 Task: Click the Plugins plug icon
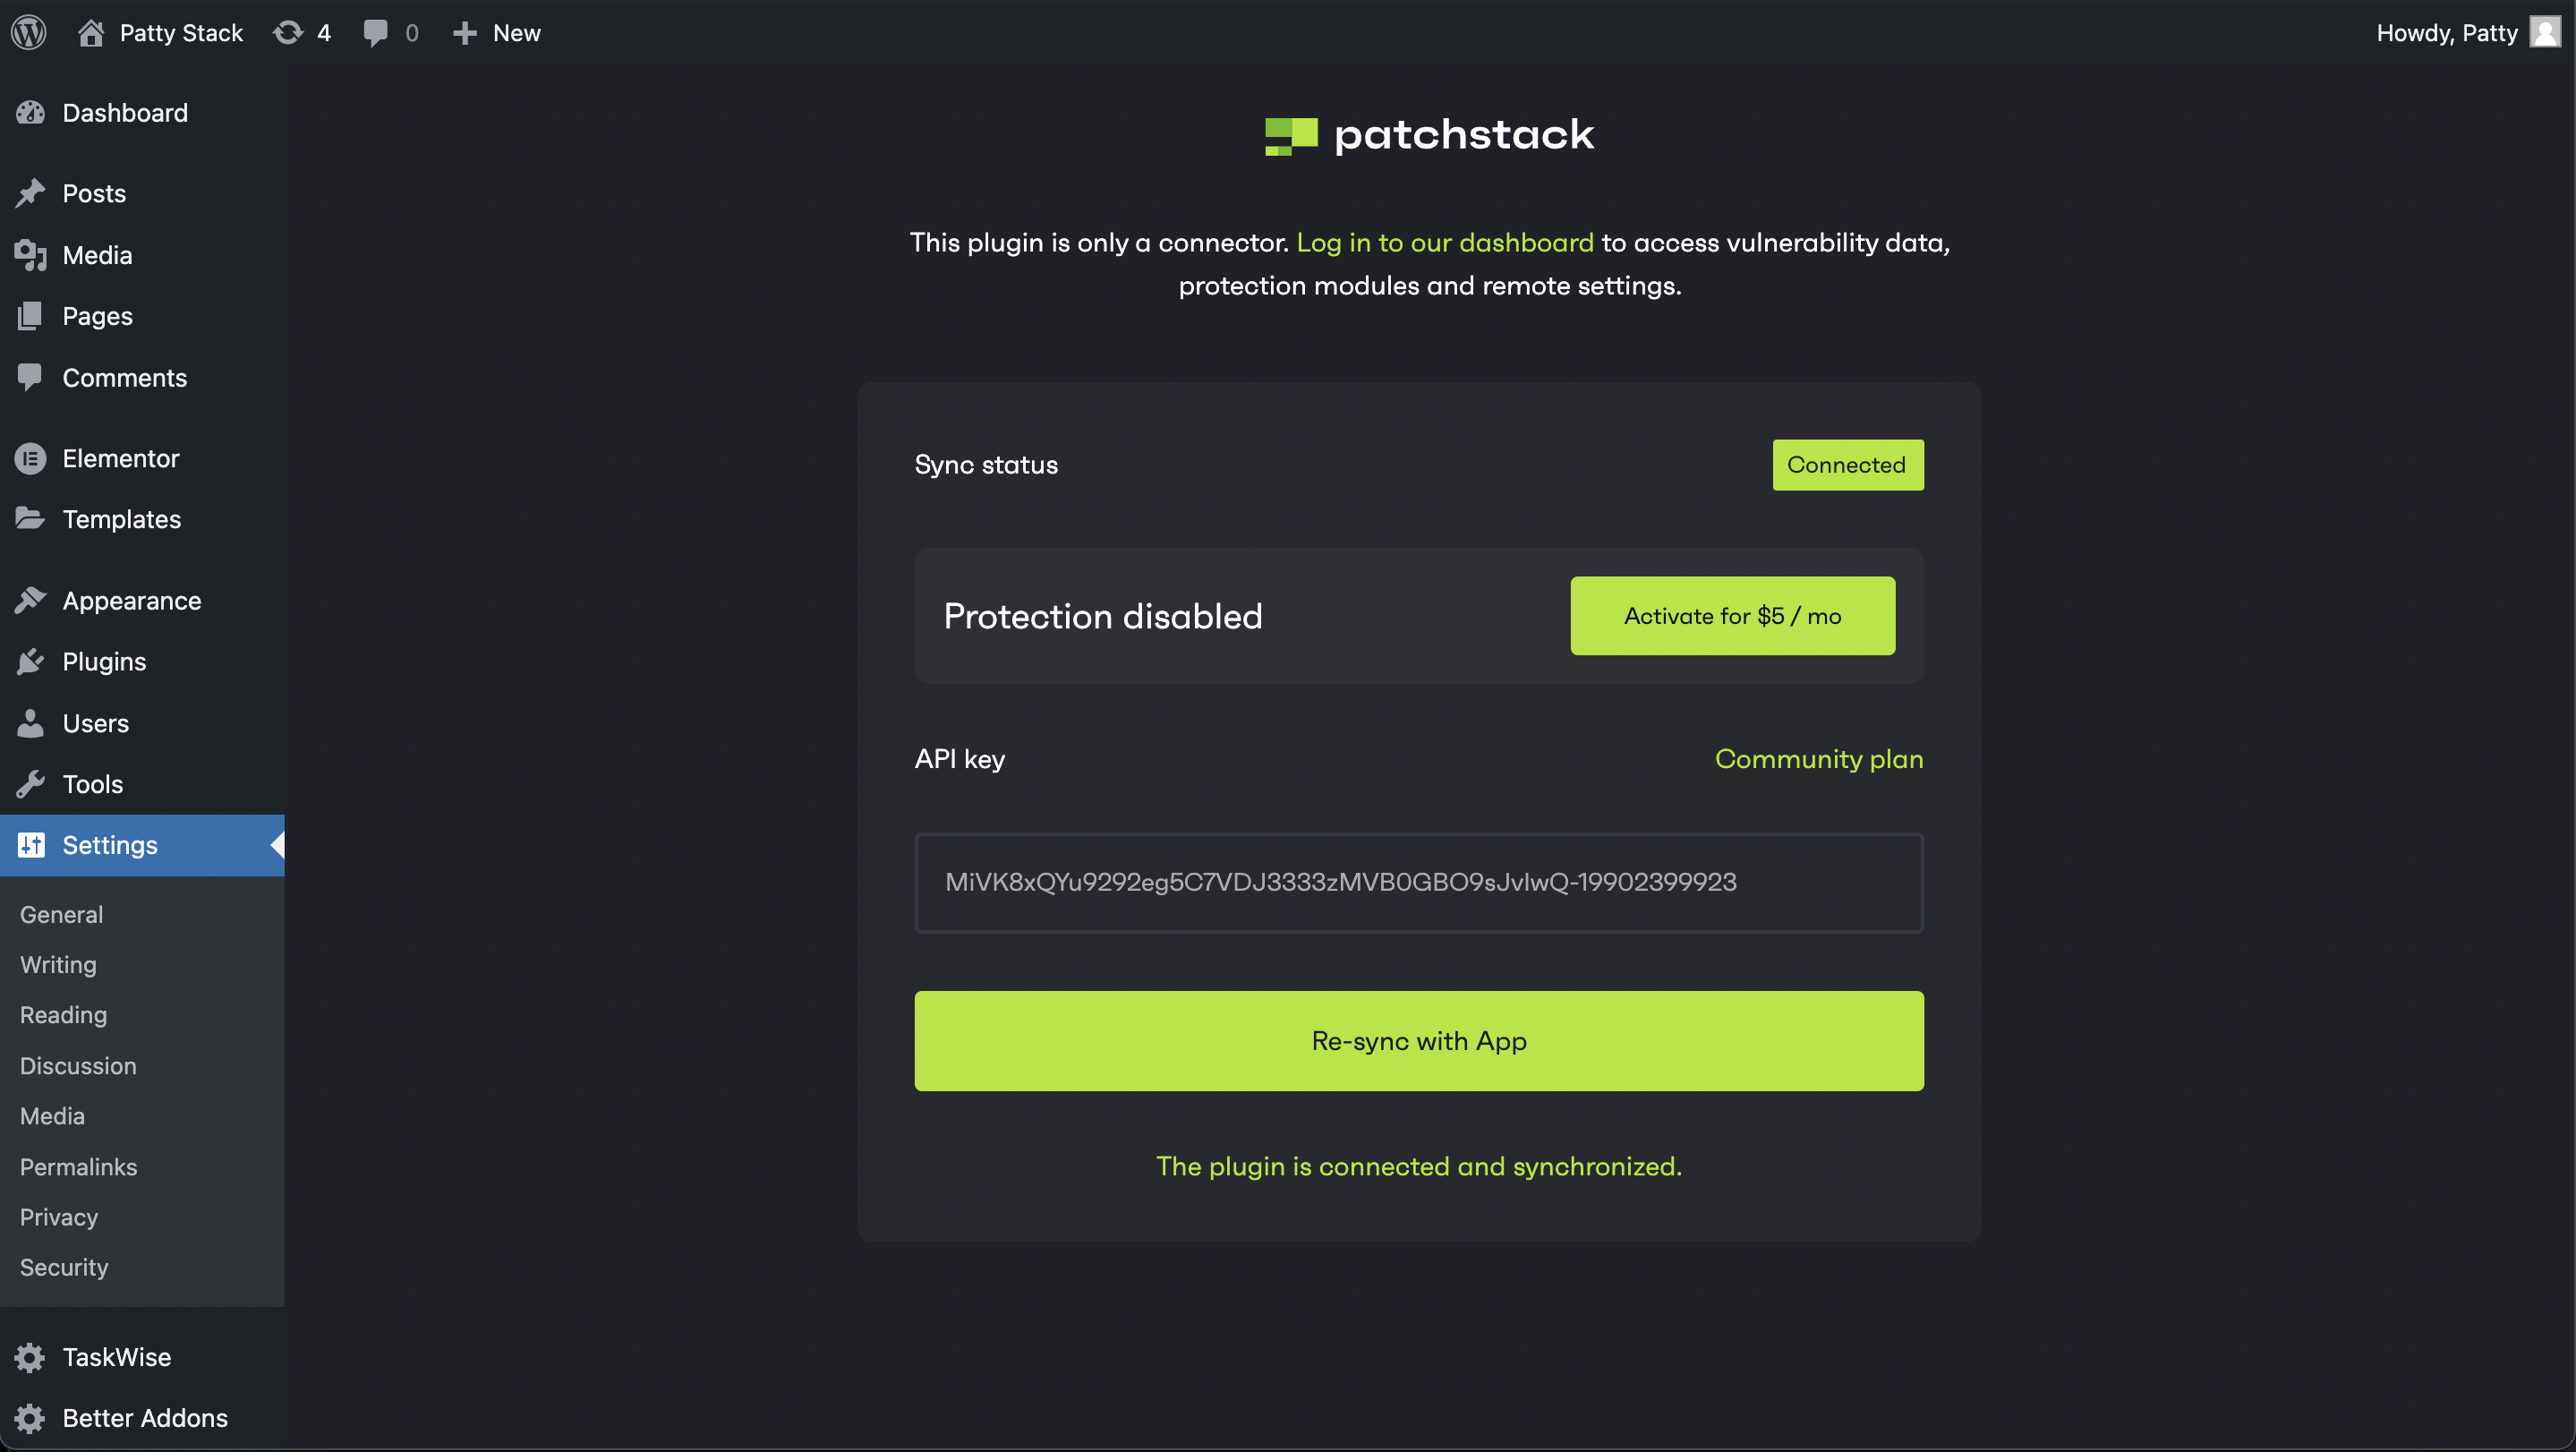30,662
